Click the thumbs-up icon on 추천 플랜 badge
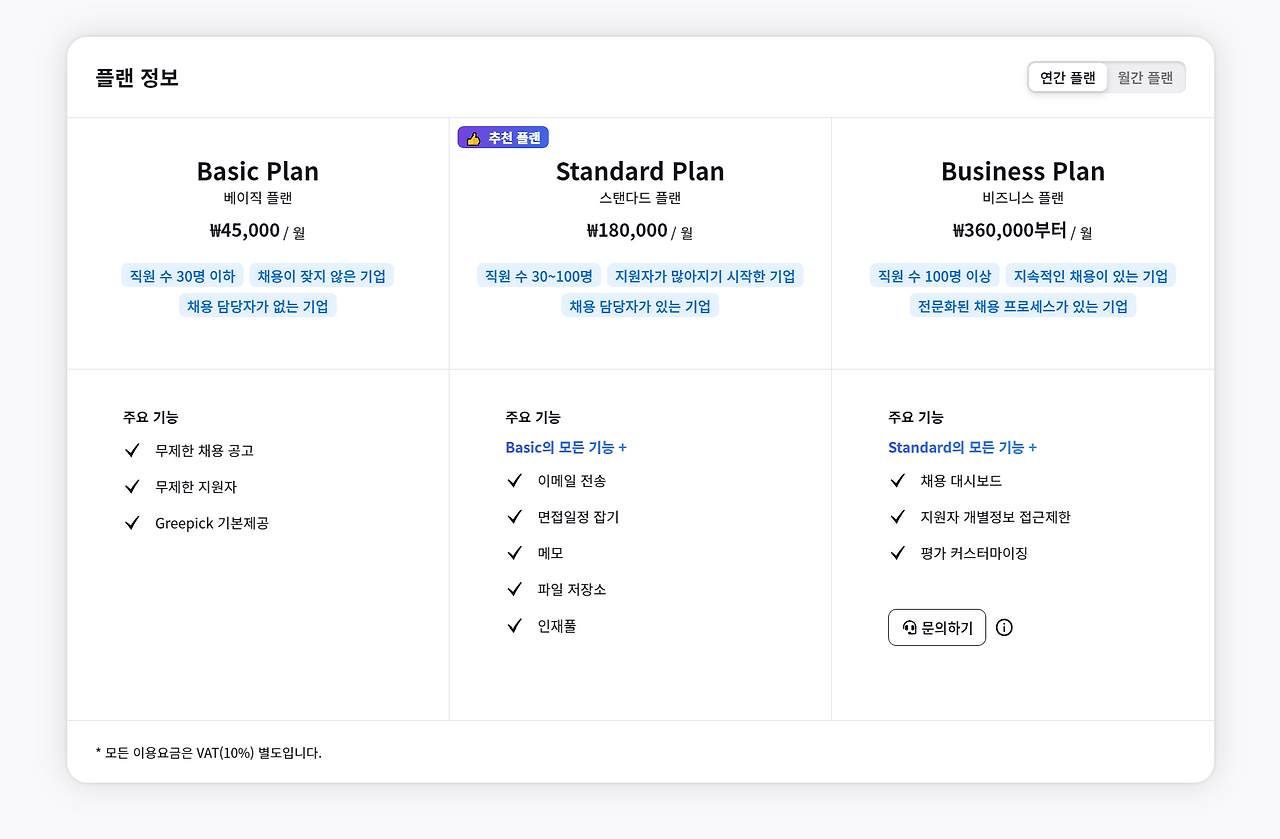This screenshot has width=1280, height=839. [474, 138]
